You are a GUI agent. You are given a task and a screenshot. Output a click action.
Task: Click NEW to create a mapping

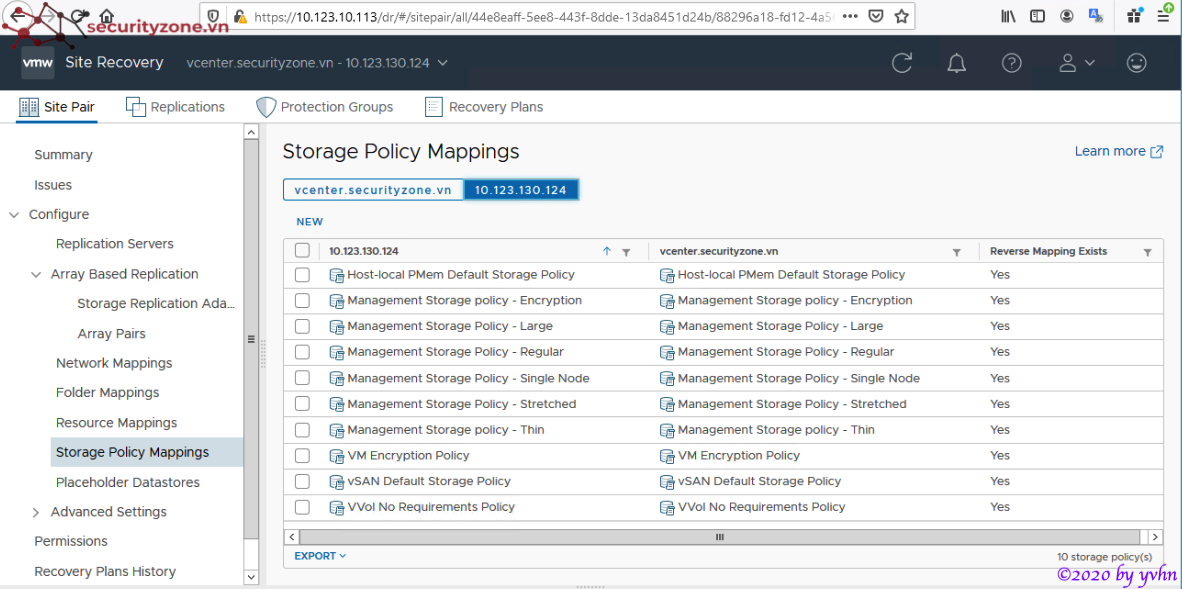coord(310,222)
